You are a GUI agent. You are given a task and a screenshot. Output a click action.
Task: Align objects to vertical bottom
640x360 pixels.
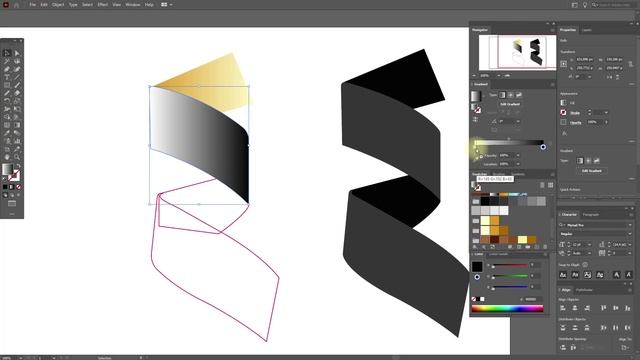[628, 308]
